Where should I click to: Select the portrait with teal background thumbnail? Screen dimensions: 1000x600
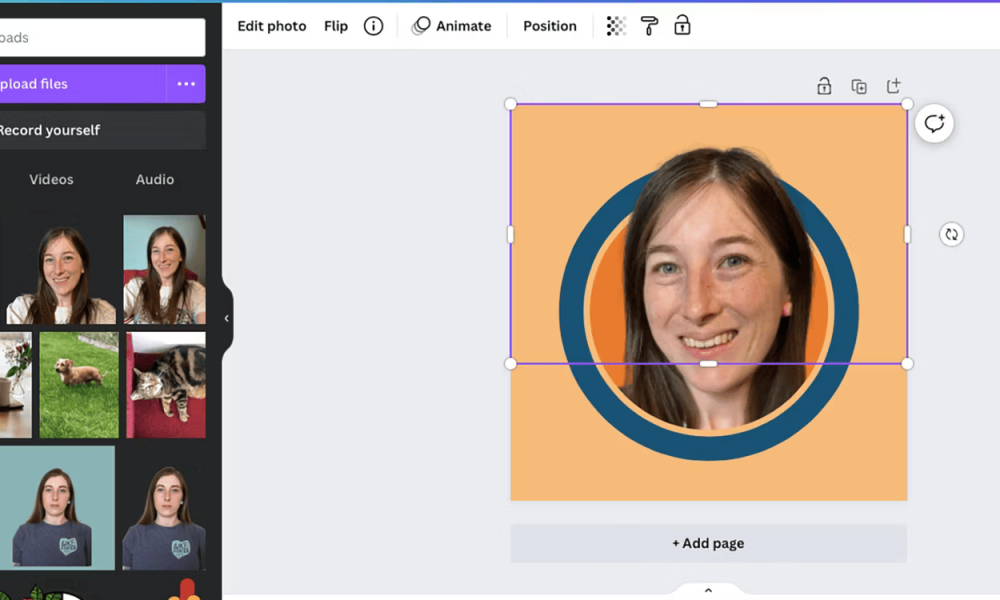(57, 508)
